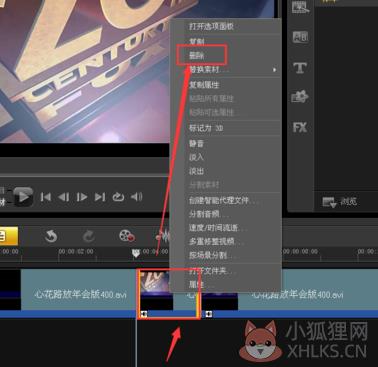Click the 00:00:02:00 timecode on the ruler

point(76,251)
